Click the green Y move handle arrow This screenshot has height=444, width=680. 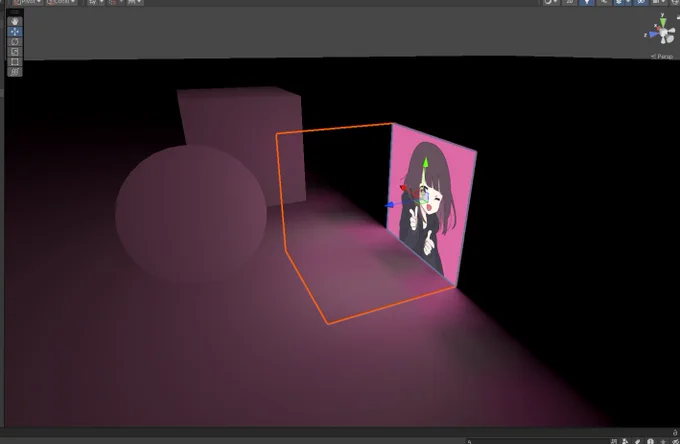[x=425, y=163]
